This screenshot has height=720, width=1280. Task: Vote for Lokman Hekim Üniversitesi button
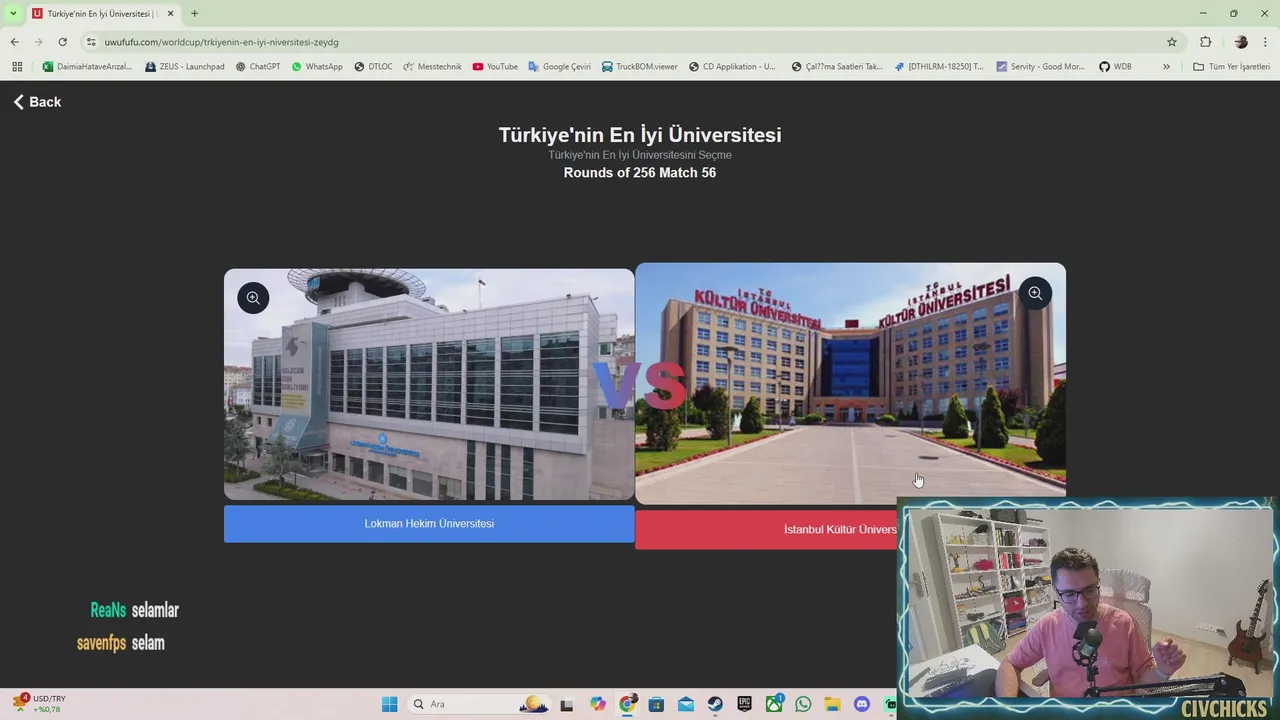pyautogui.click(x=429, y=524)
